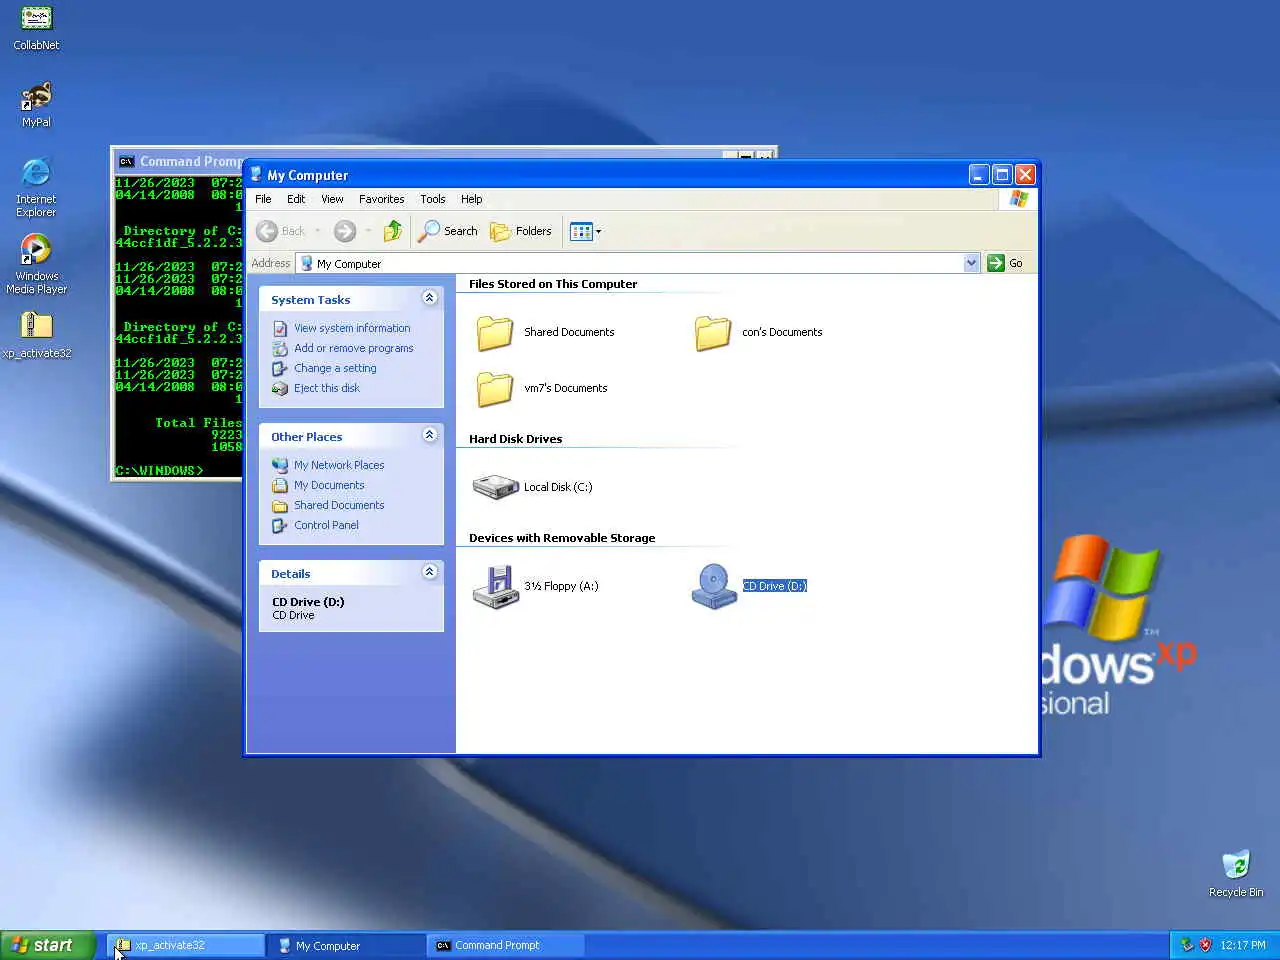Click the taskbar clock
Viewport: 1280px width, 960px height.
[x=1243, y=945]
